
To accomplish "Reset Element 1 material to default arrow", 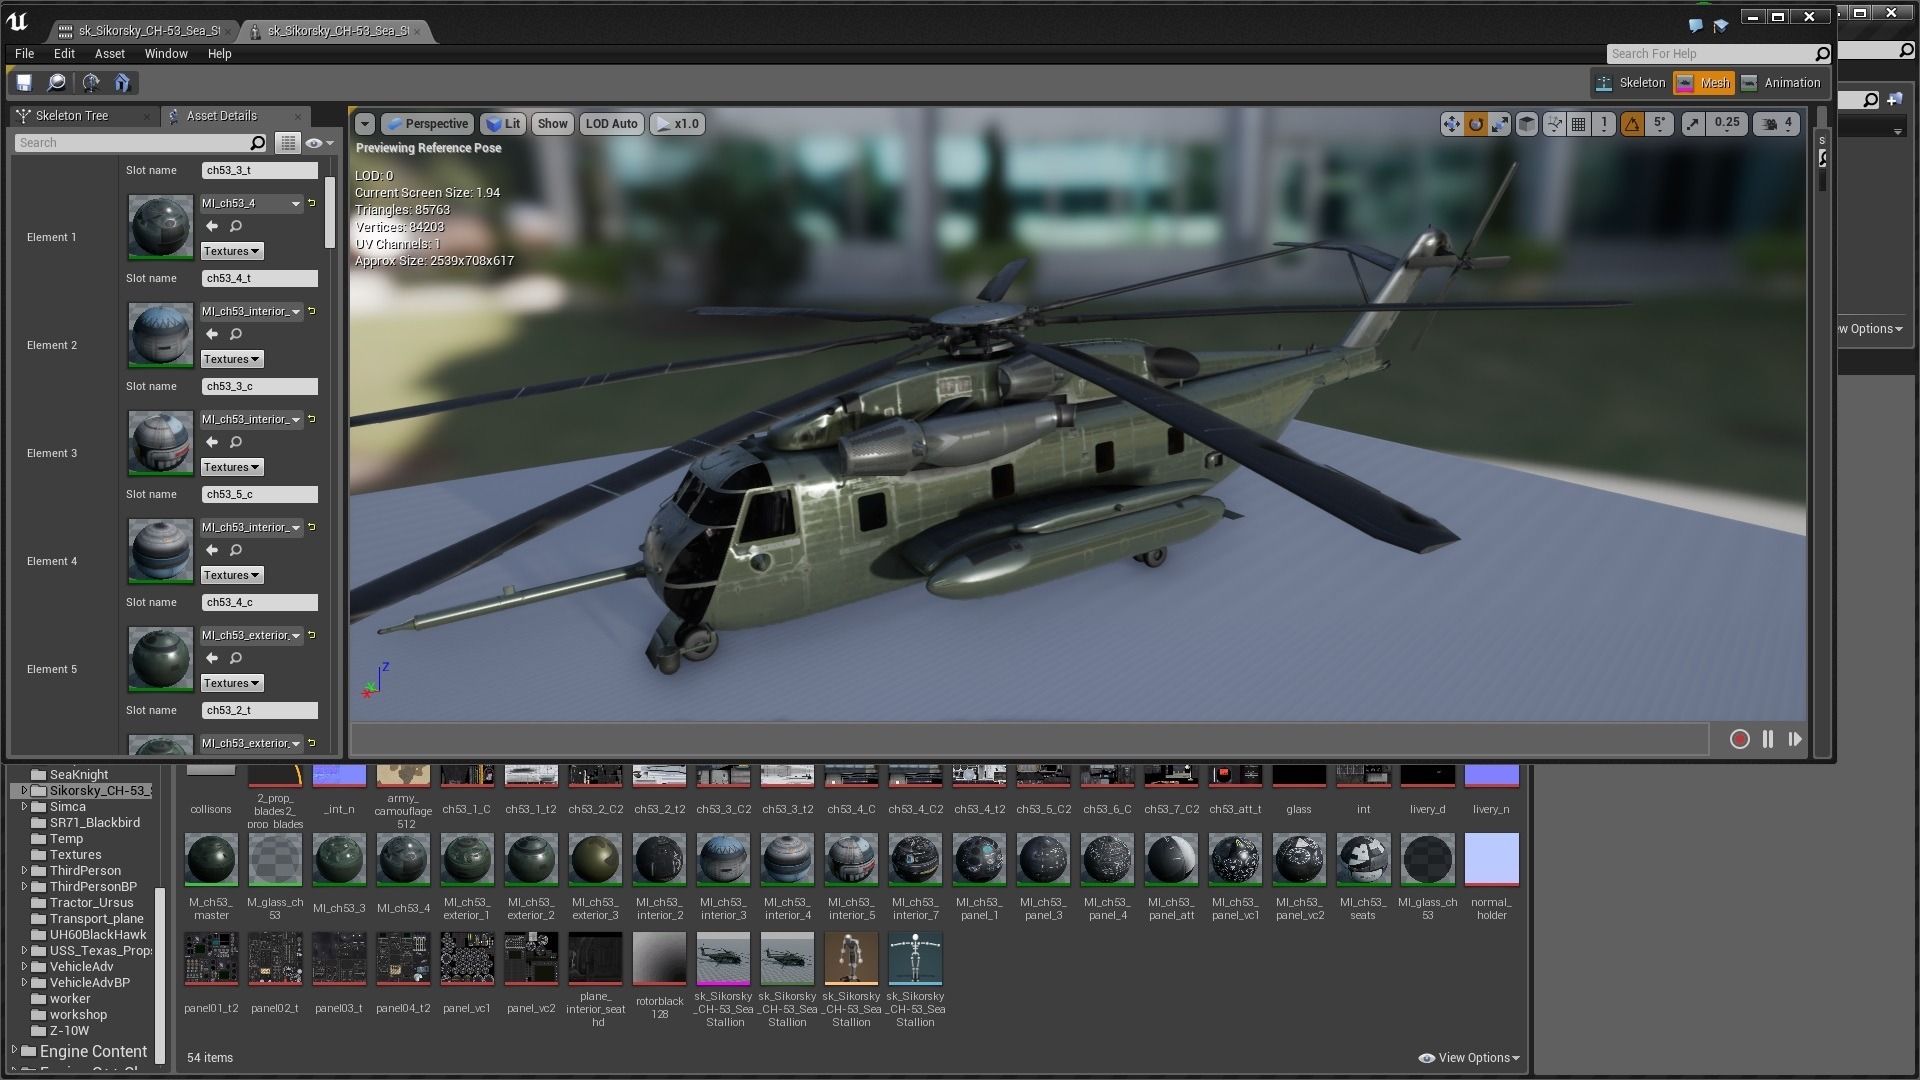I will point(312,203).
